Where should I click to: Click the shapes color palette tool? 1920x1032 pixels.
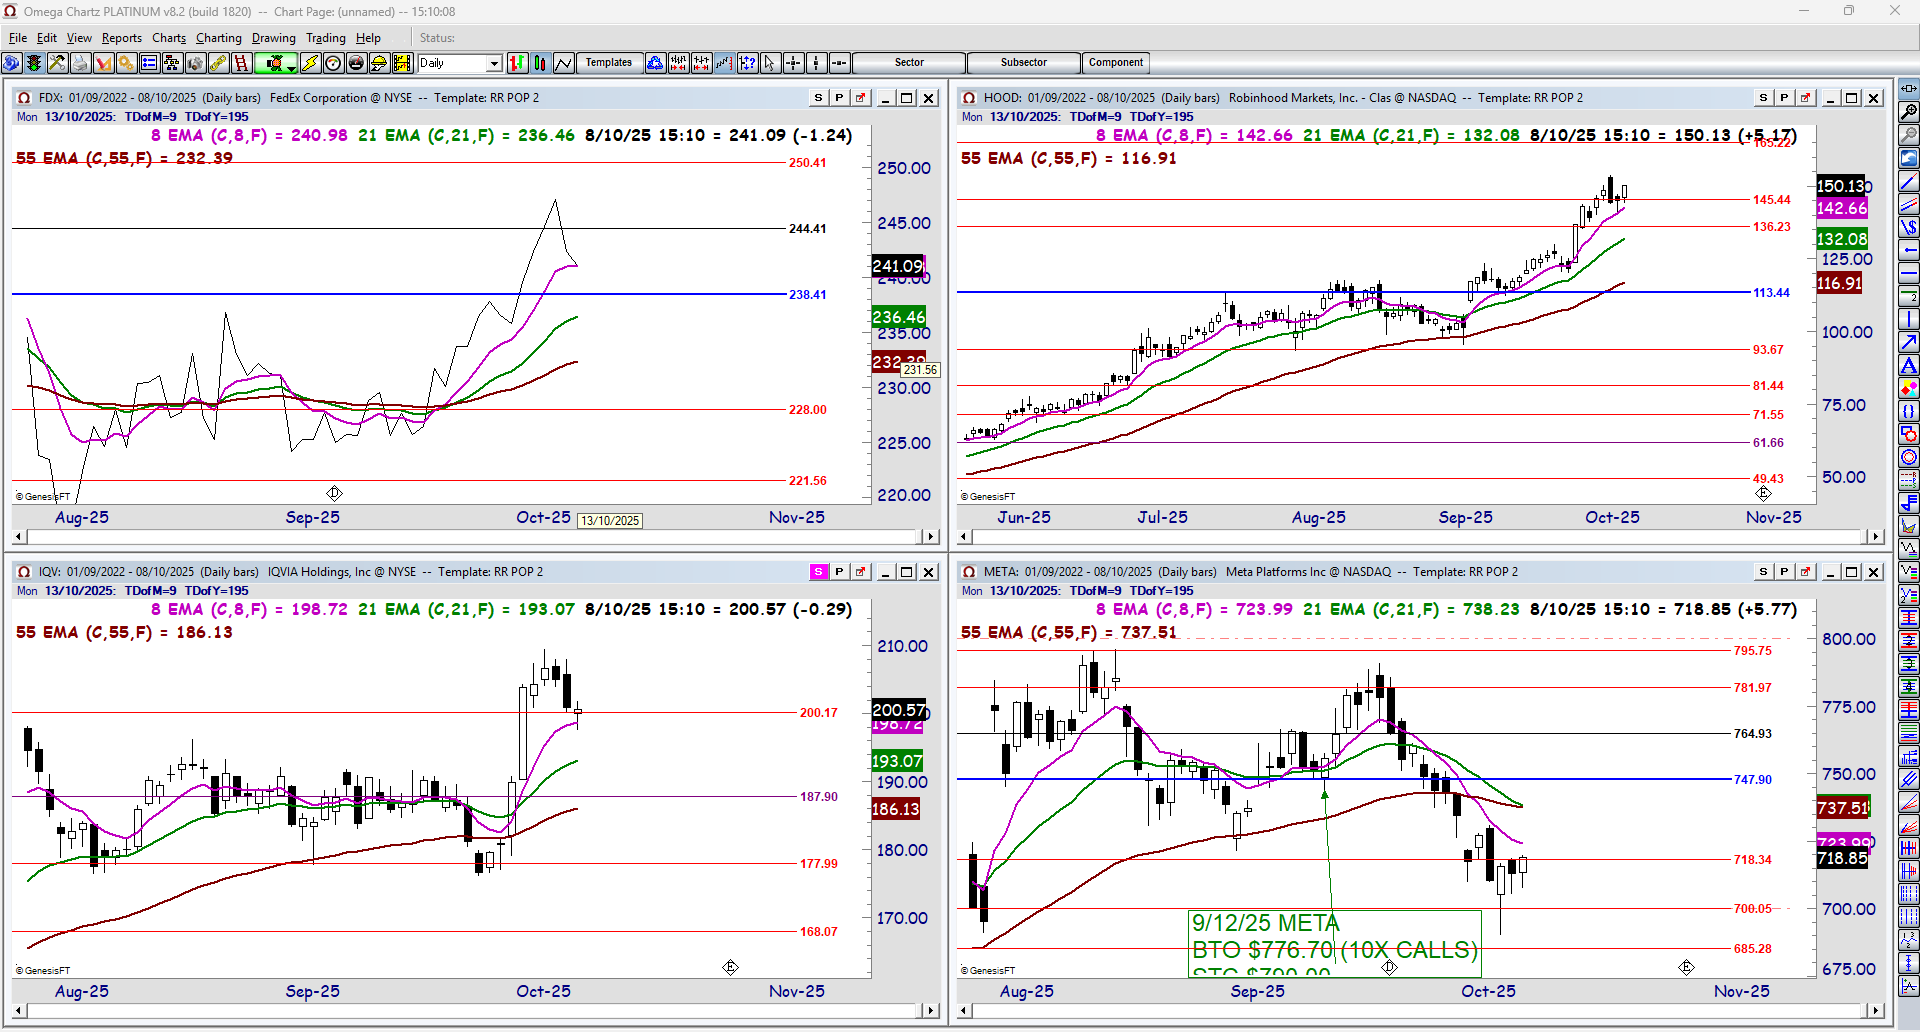tap(1908, 388)
